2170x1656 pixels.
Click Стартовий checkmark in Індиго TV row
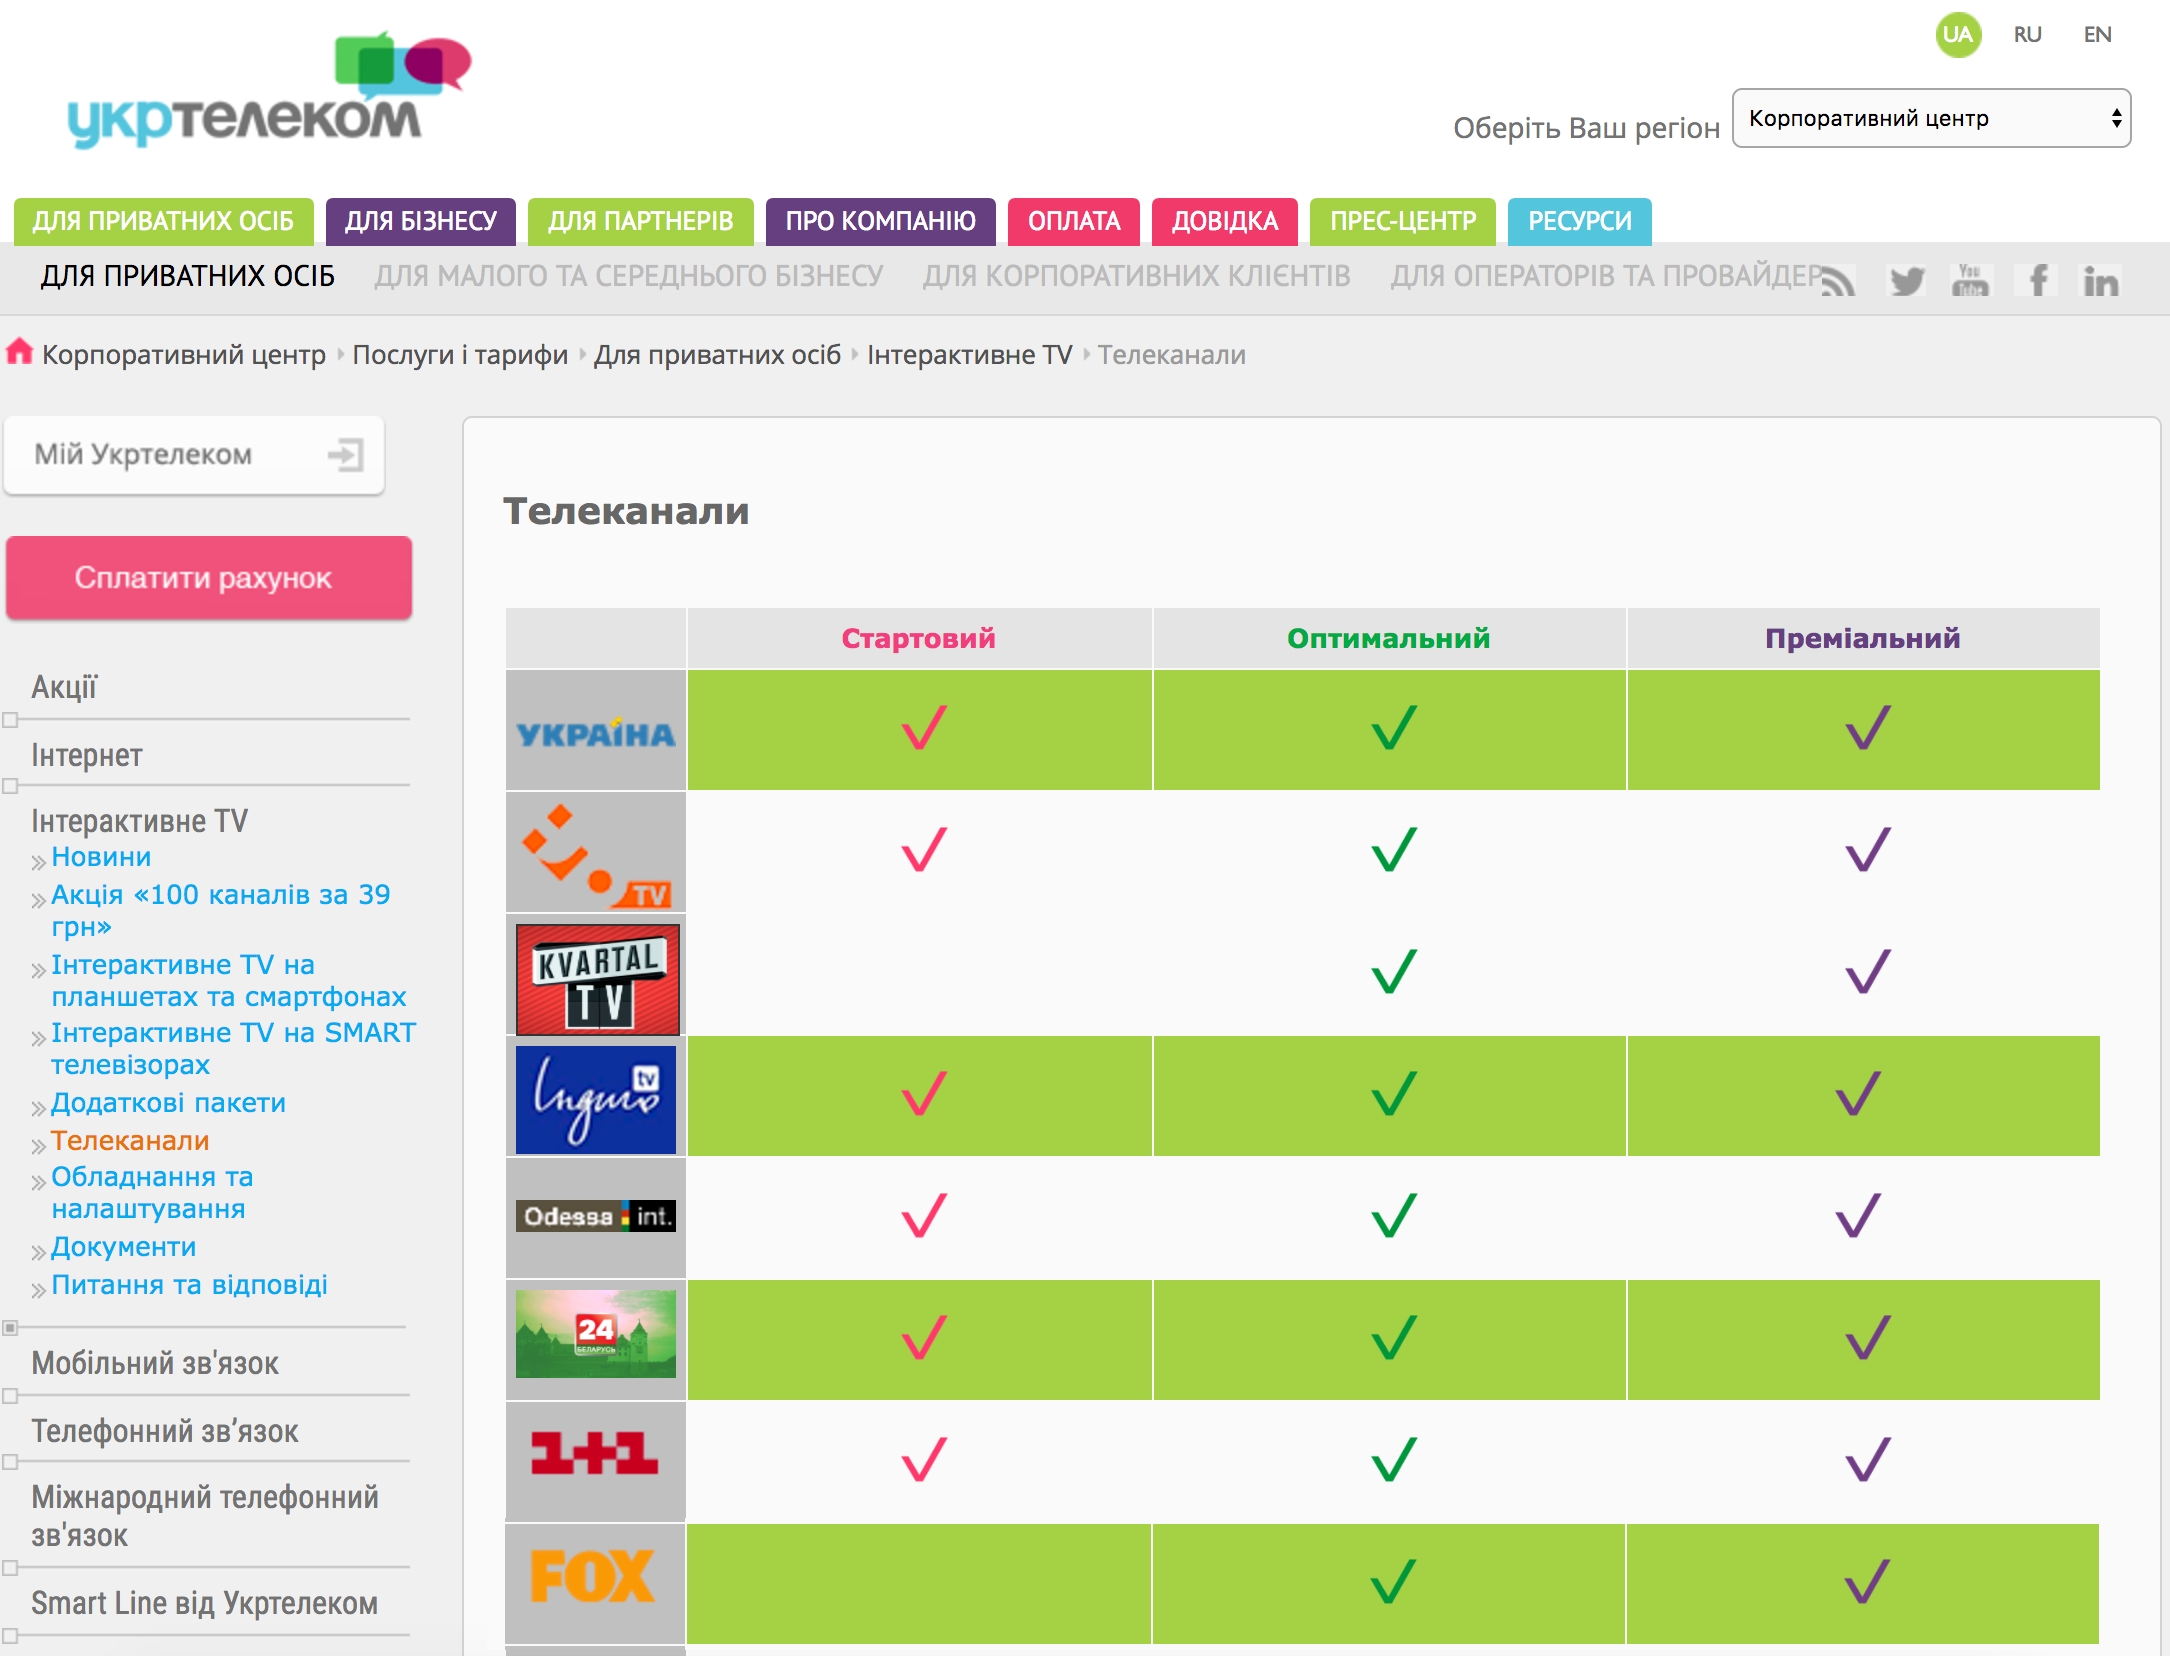[x=923, y=1094]
